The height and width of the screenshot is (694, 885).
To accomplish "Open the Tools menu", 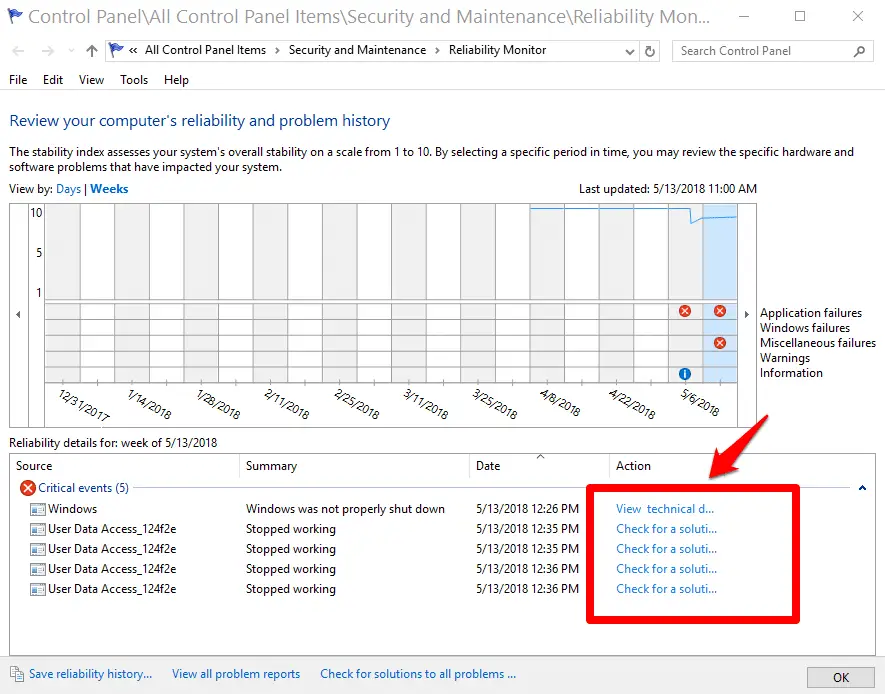I will tap(134, 80).
